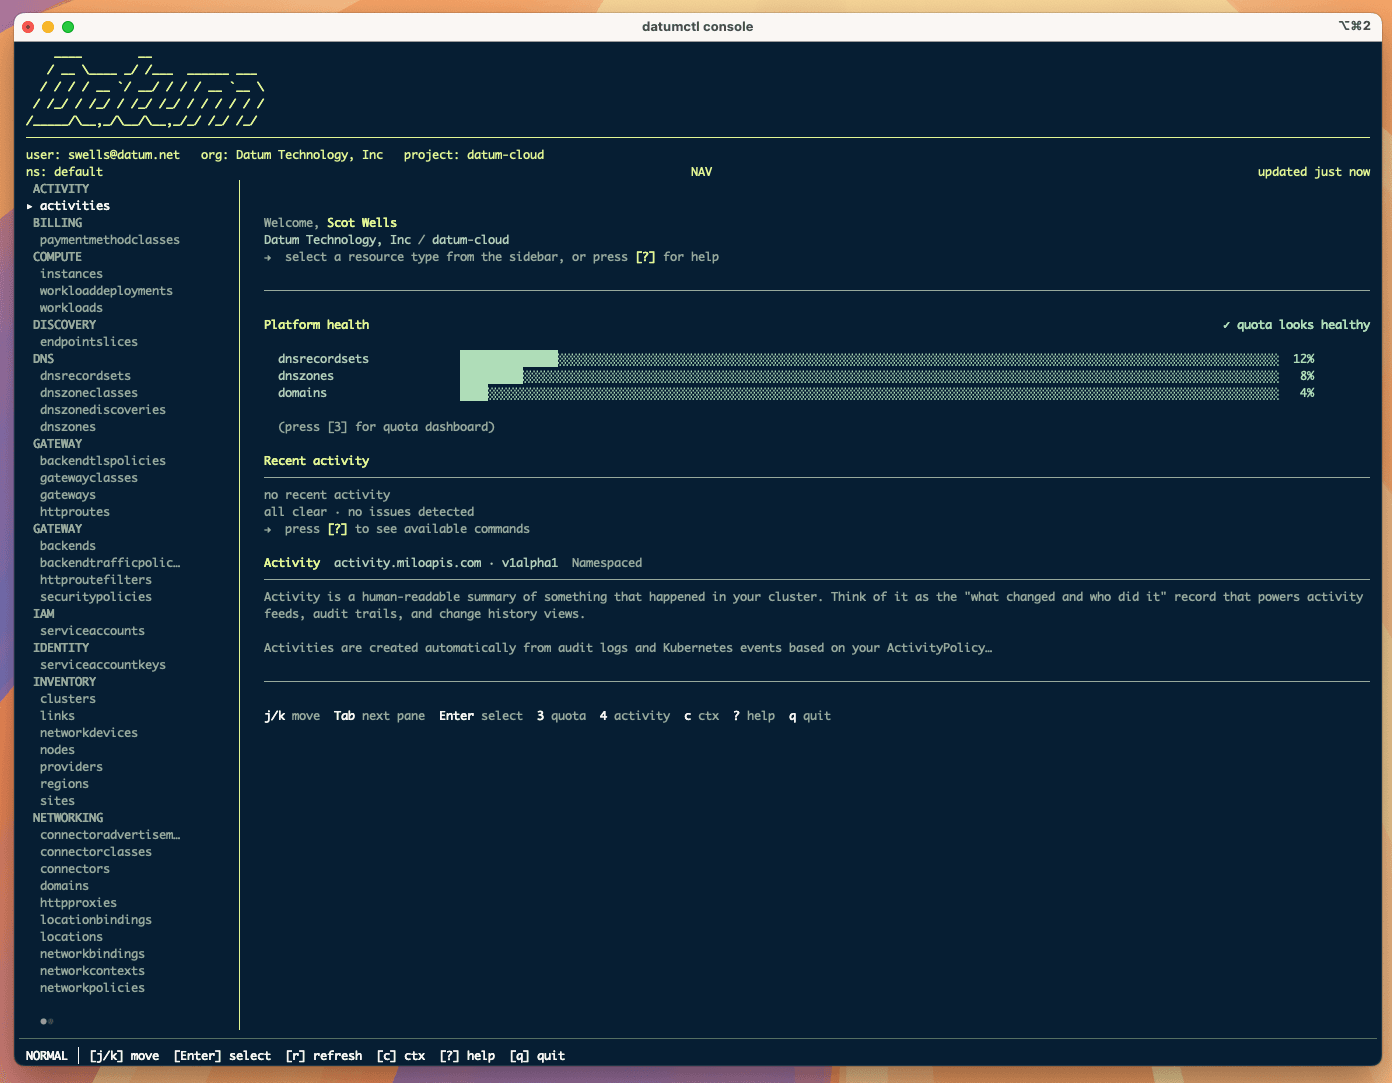Open clusters under INVENTORY
1392x1083 pixels.
[68, 699]
